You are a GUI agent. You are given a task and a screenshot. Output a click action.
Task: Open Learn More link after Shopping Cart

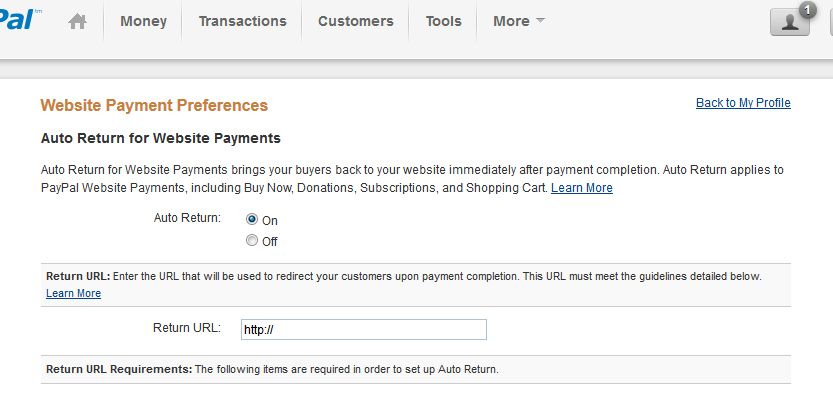(581, 188)
